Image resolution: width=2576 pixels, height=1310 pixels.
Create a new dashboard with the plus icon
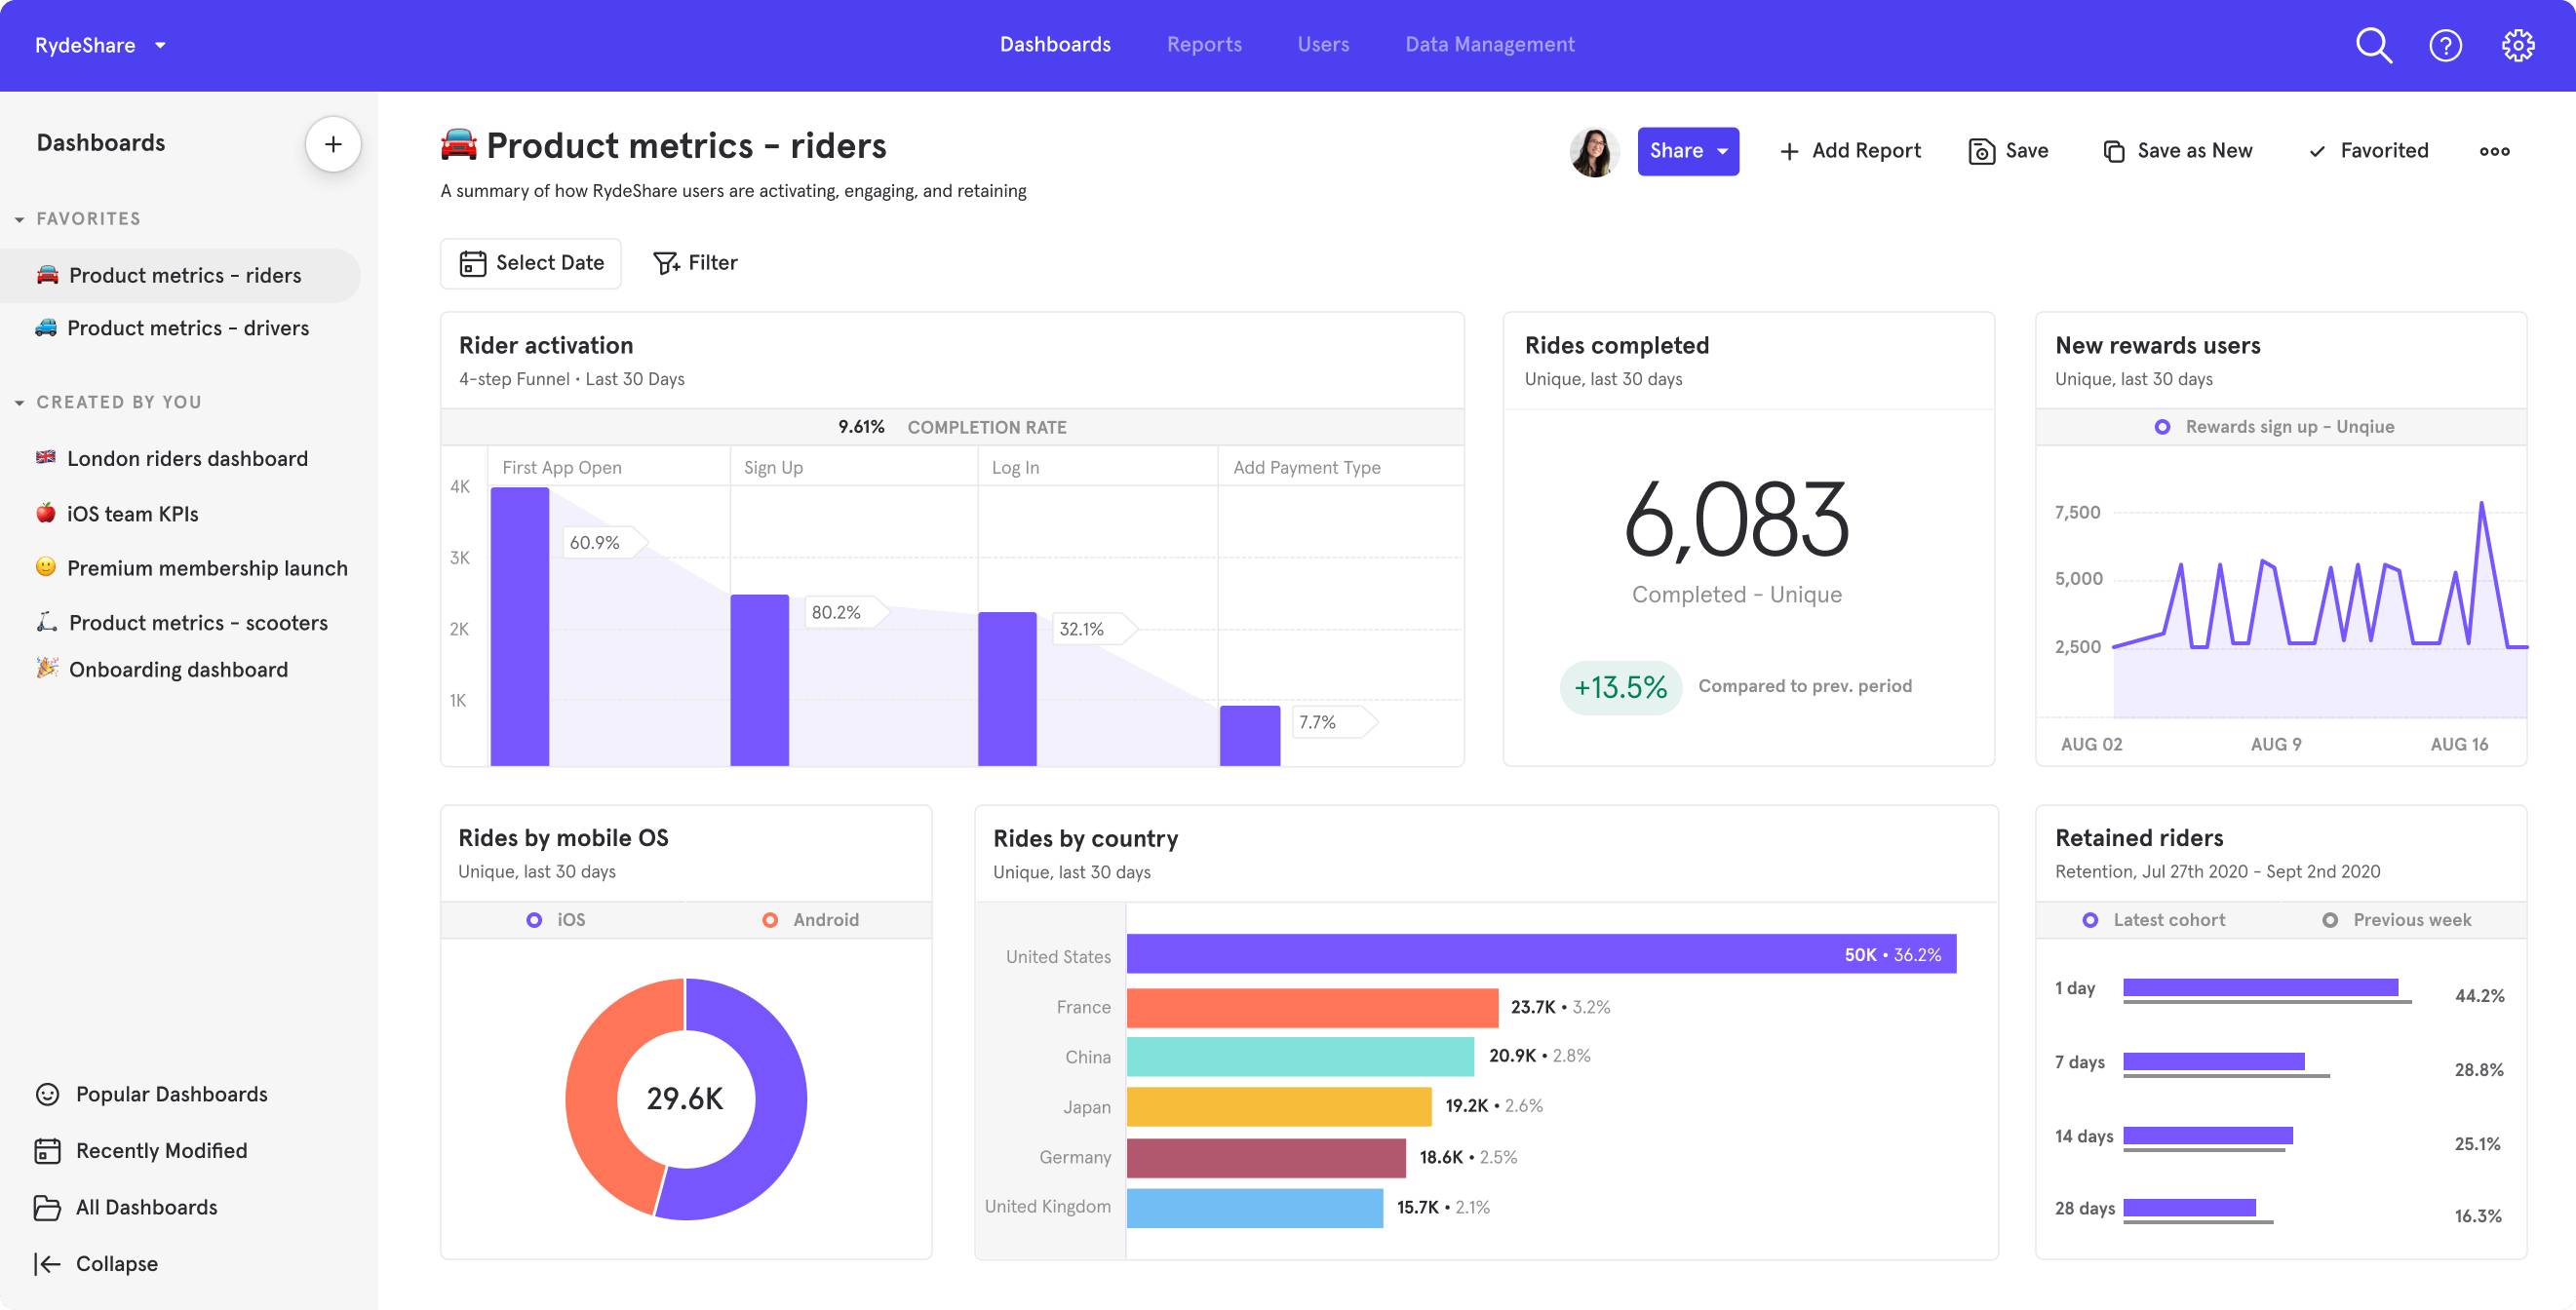tap(332, 144)
